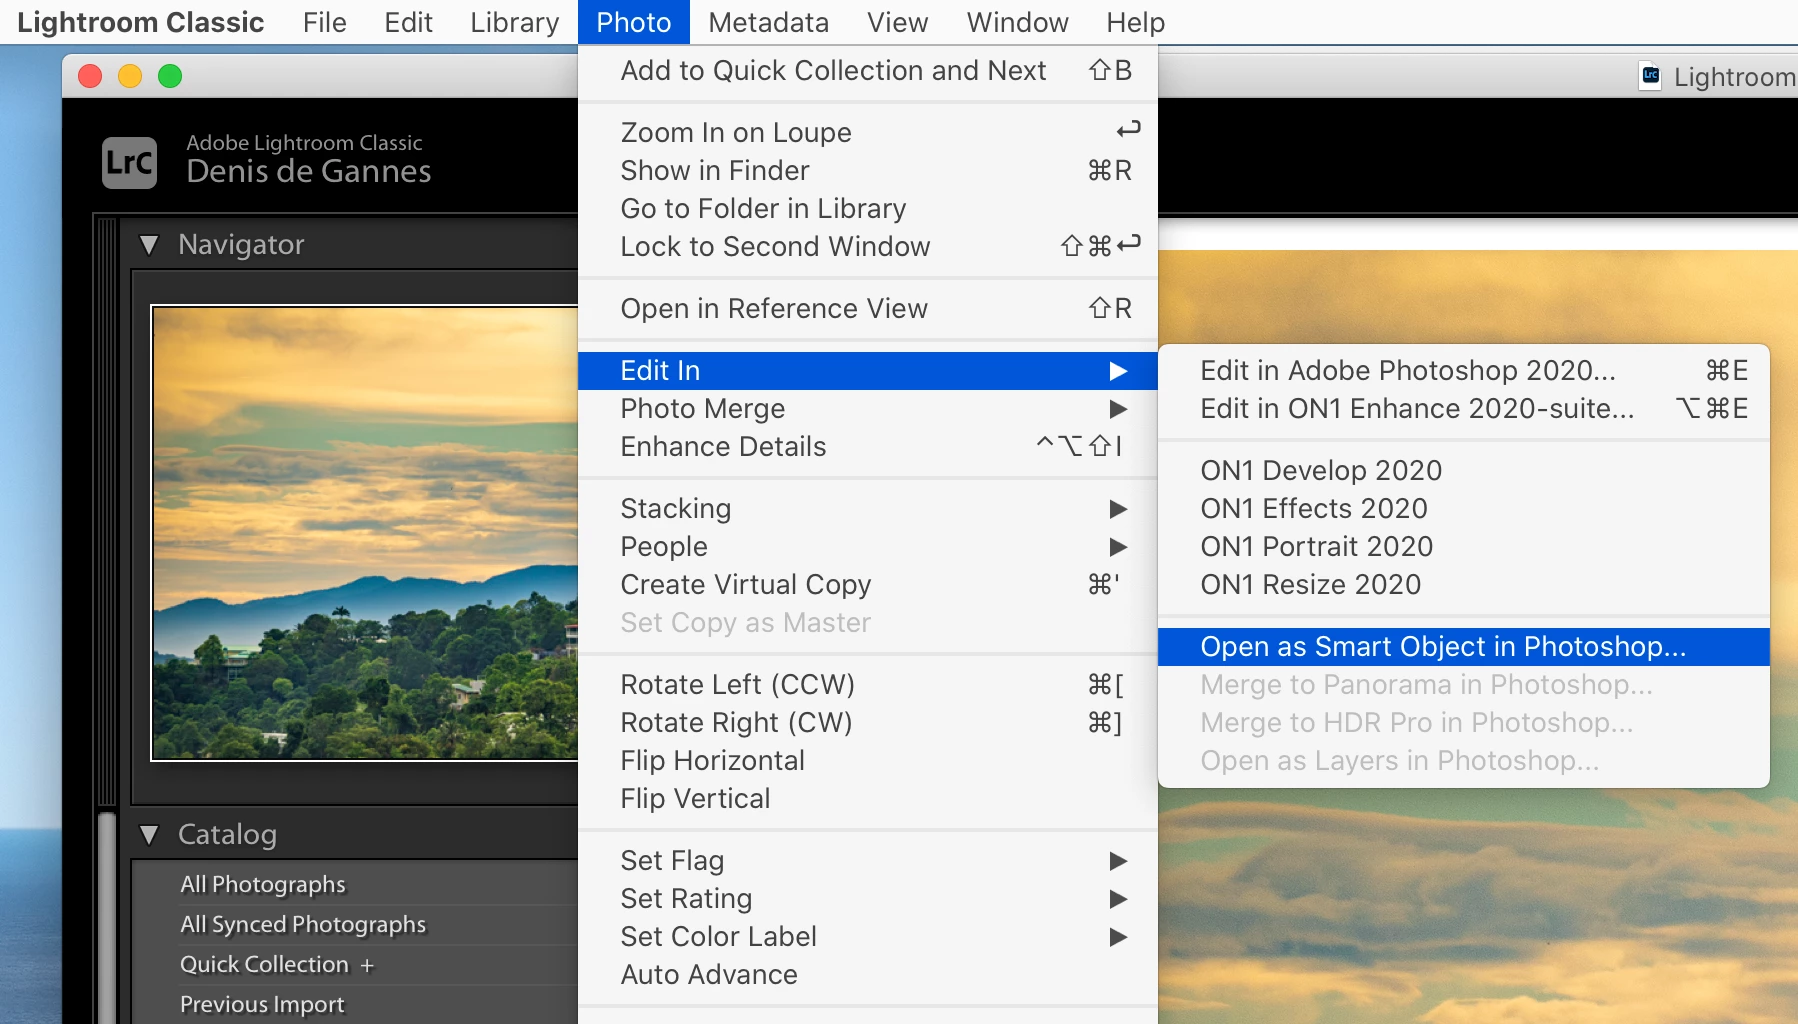Collapse the Catalog panel triangle
The image size is (1798, 1024).
point(149,835)
